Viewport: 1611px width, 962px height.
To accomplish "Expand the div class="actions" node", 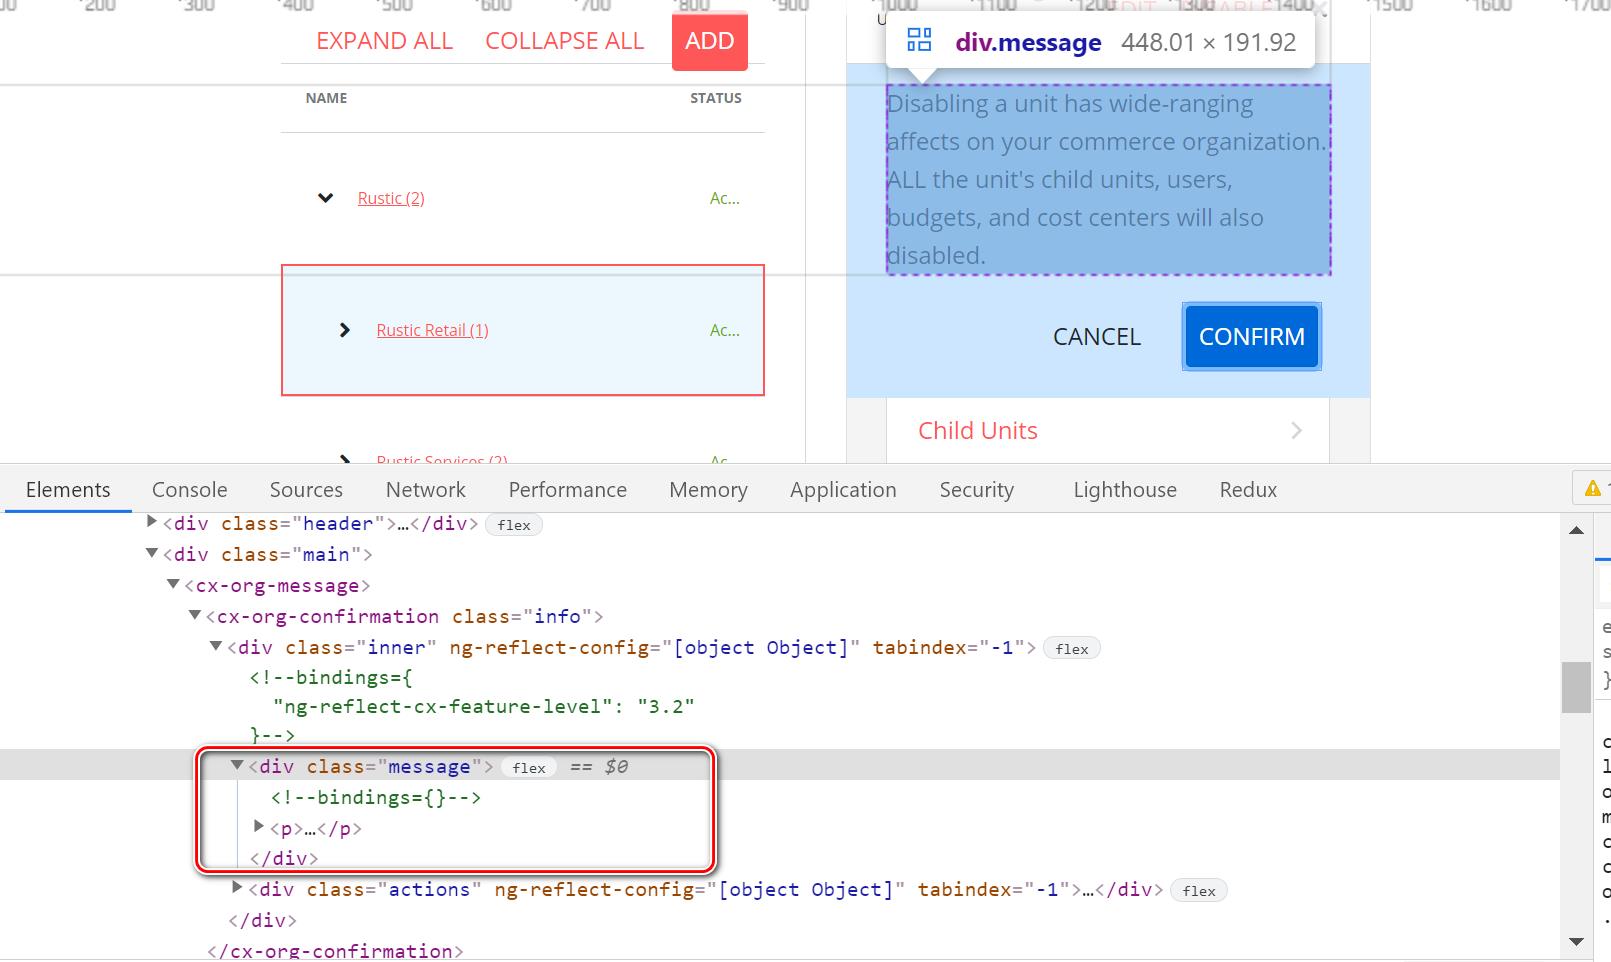I will point(237,887).
